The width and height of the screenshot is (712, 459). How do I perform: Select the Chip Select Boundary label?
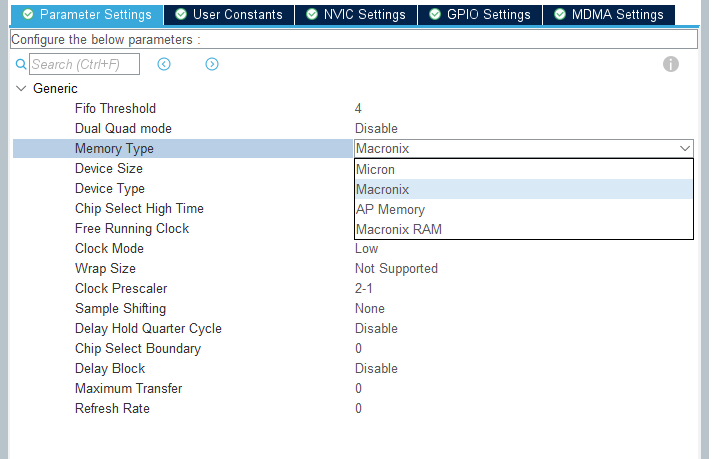click(138, 348)
